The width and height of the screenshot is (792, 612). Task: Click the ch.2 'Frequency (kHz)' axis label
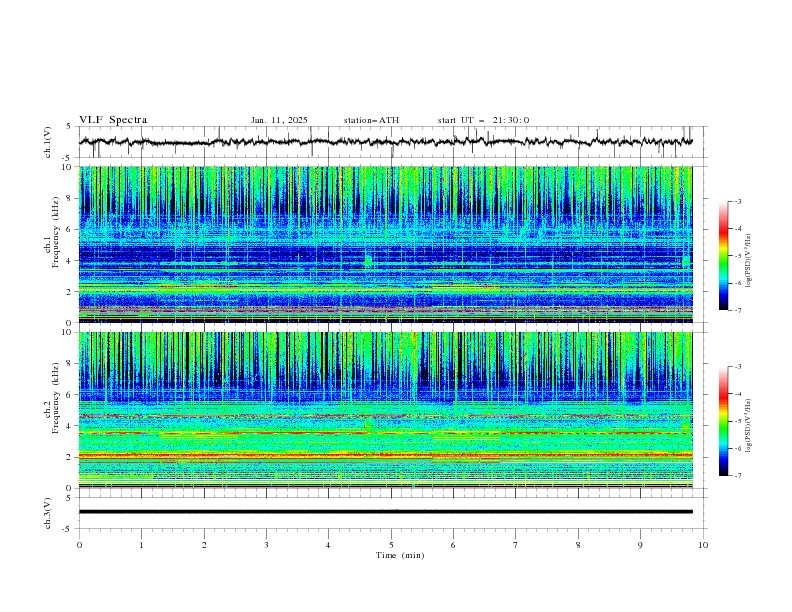(x=56, y=397)
